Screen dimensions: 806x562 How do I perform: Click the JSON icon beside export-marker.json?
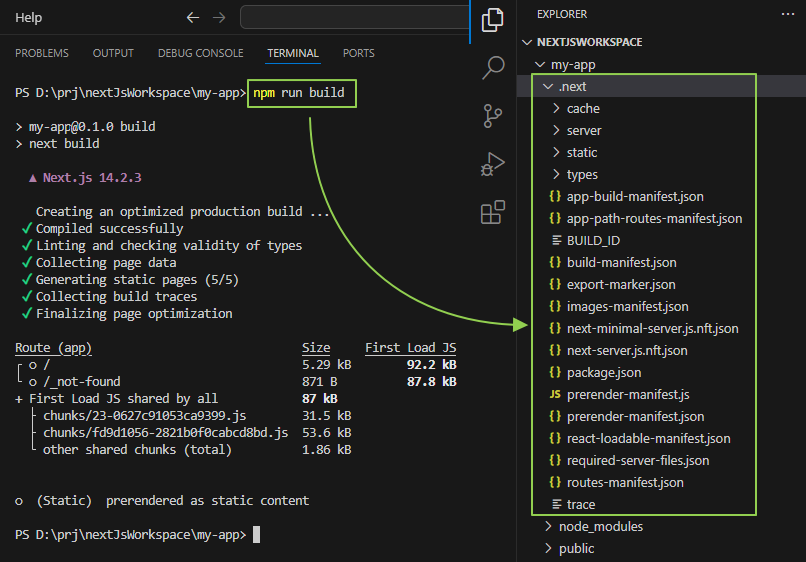tap(555, 284)
